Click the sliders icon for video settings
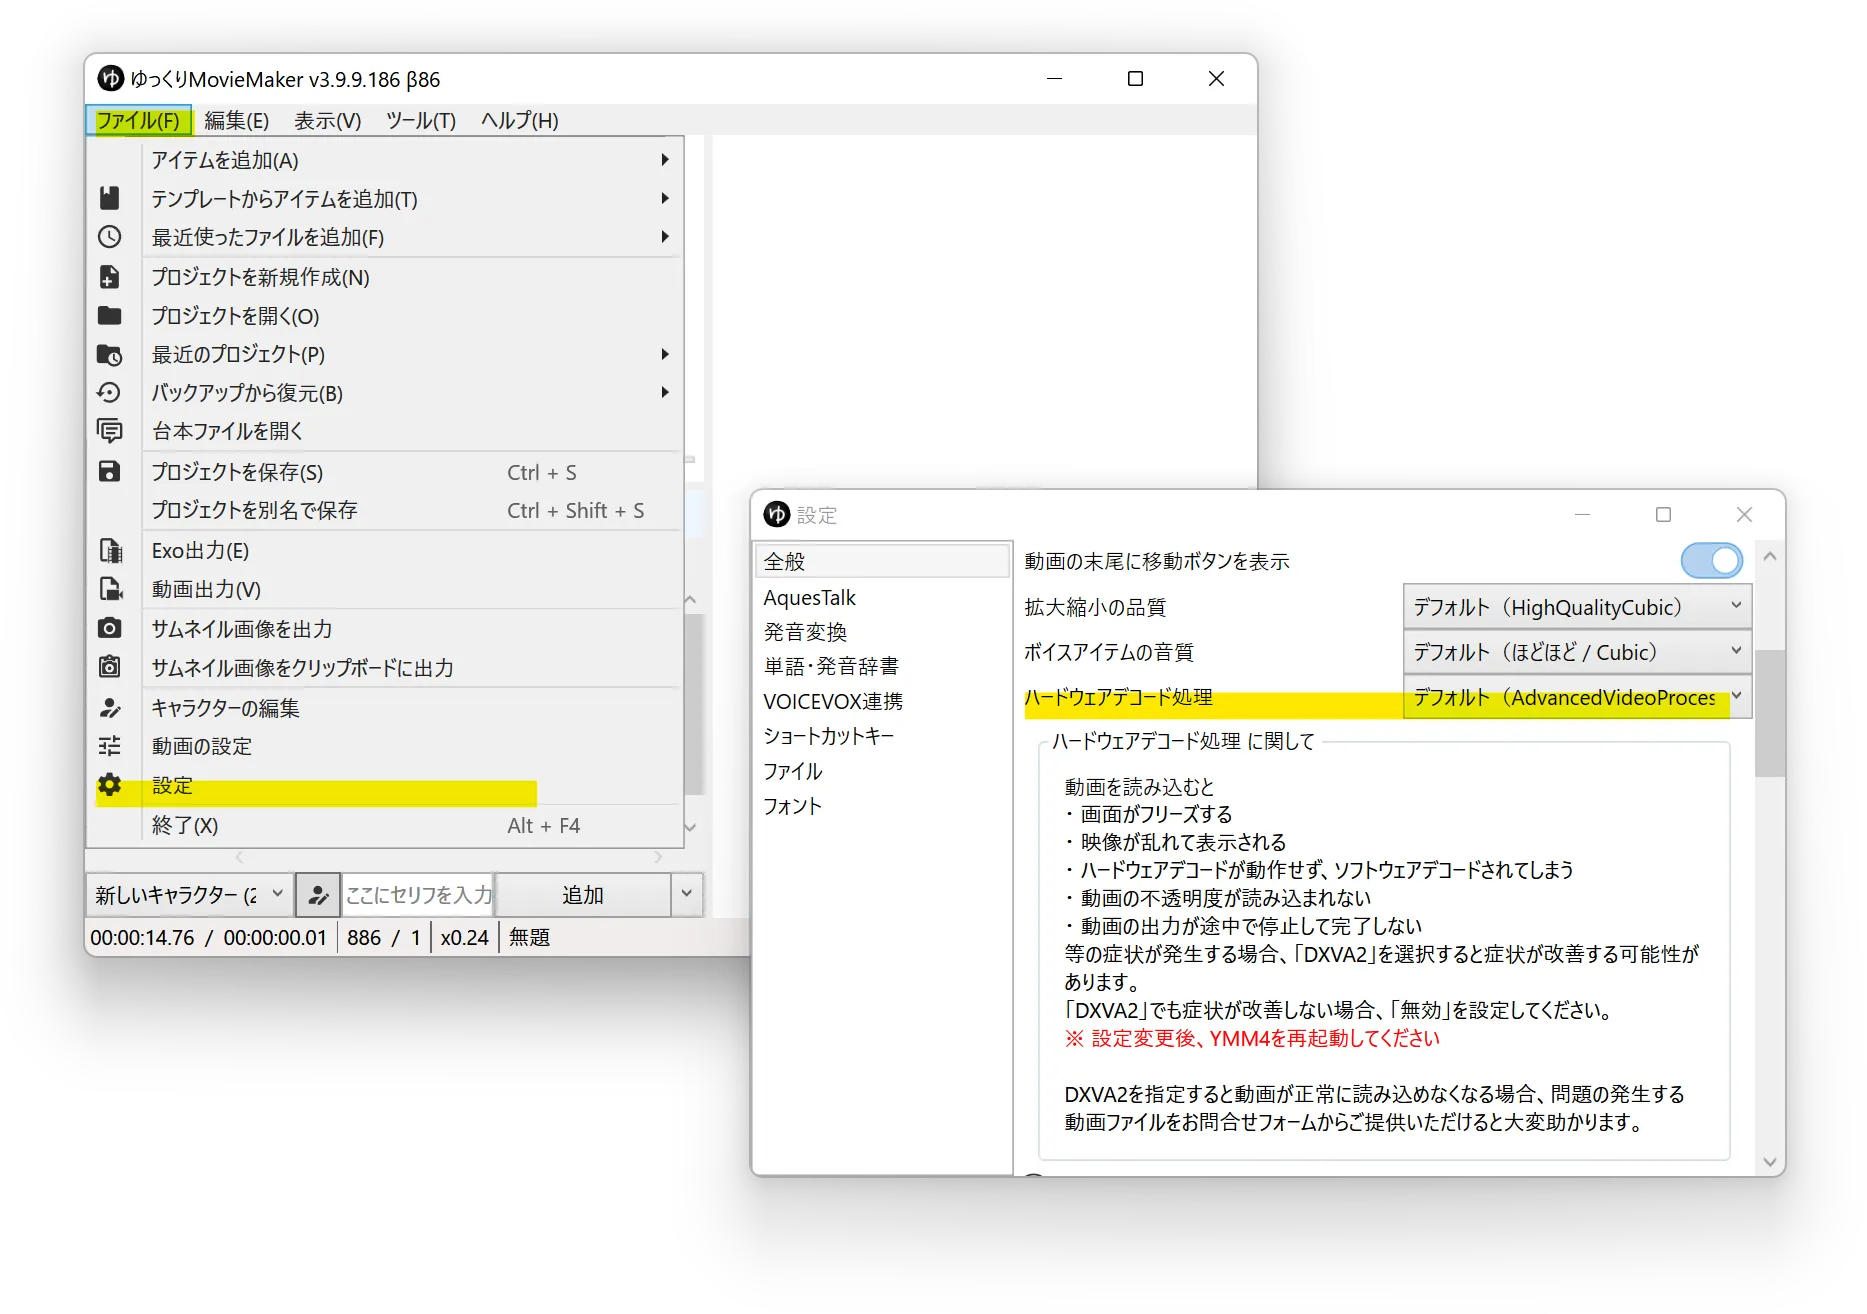1867x1314 pixels. pos(110,746)
